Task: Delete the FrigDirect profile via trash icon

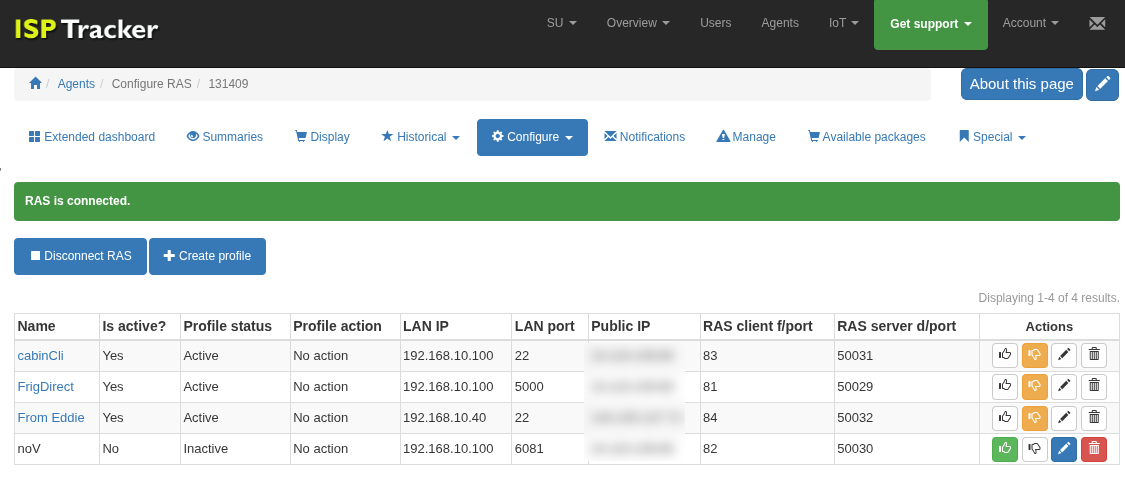Action: point(1094,386)
